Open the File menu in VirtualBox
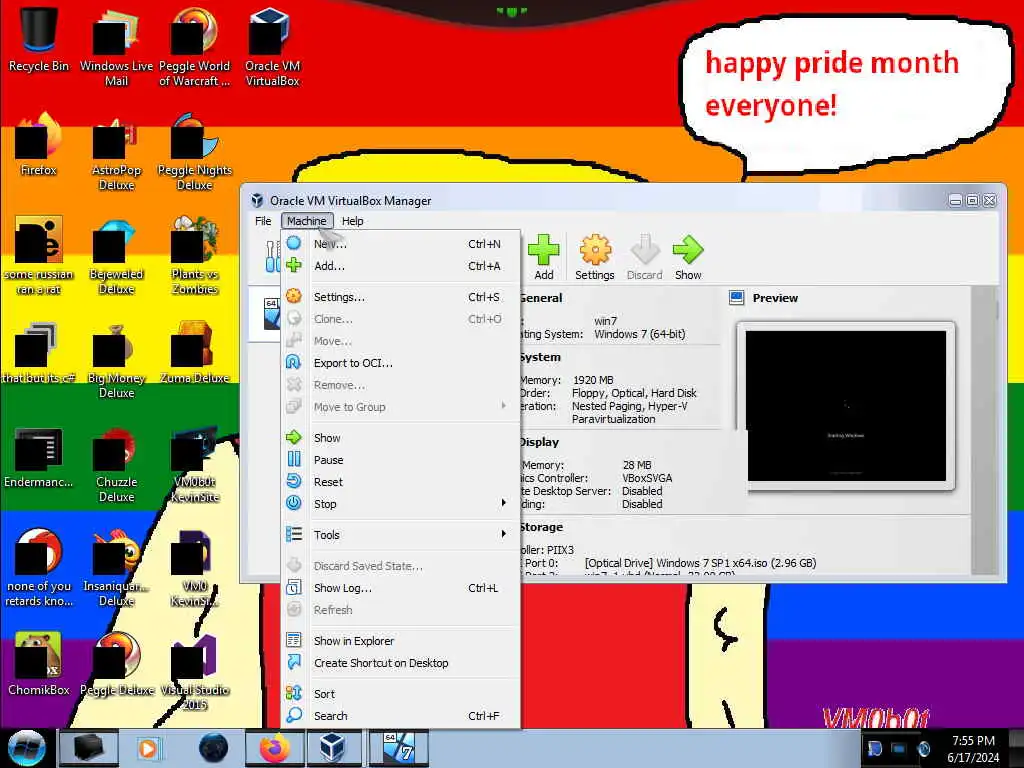The image size is (1024, 768). click(263, 221)
